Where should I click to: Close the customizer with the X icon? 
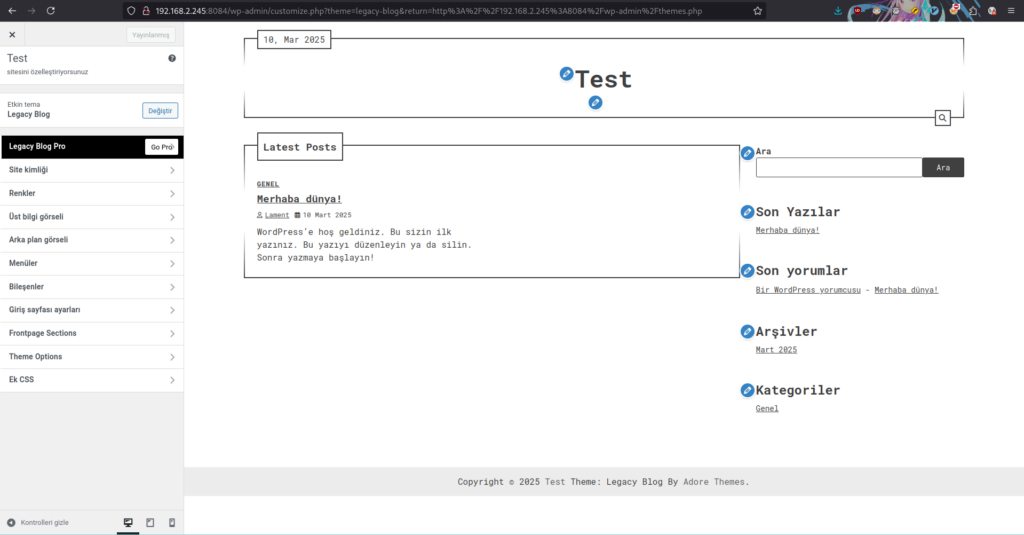click(12, 35)
